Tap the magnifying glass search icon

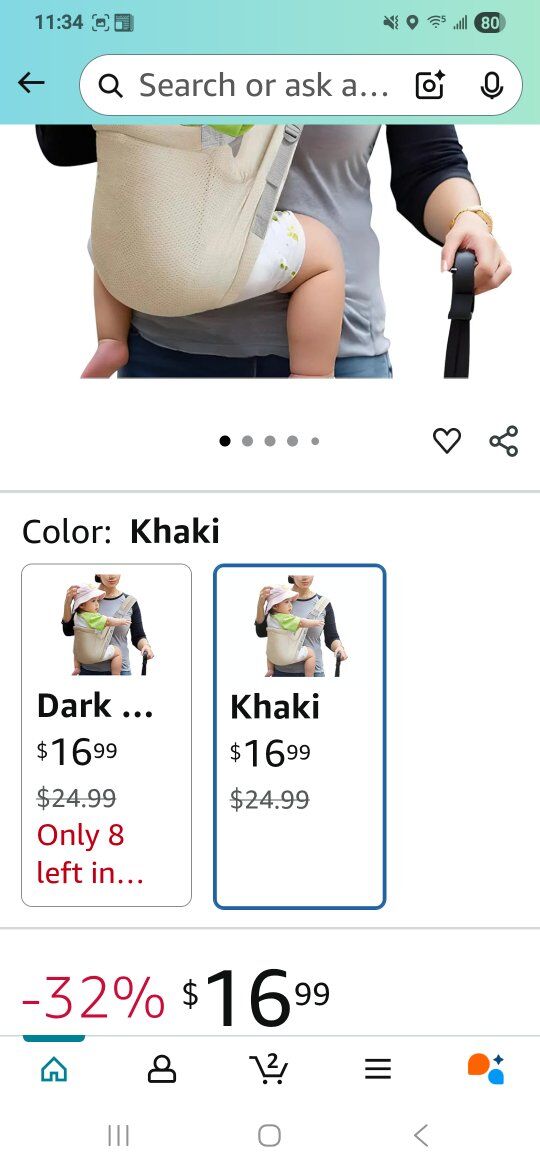tap(111, 87)
